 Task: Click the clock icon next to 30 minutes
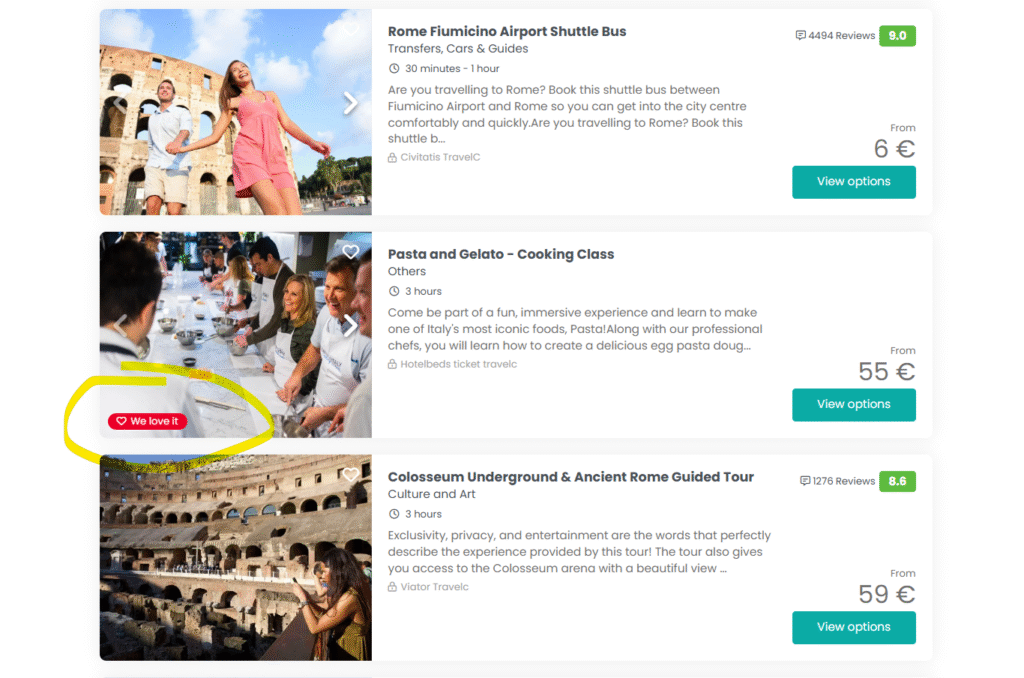click(x=394, y=69)
